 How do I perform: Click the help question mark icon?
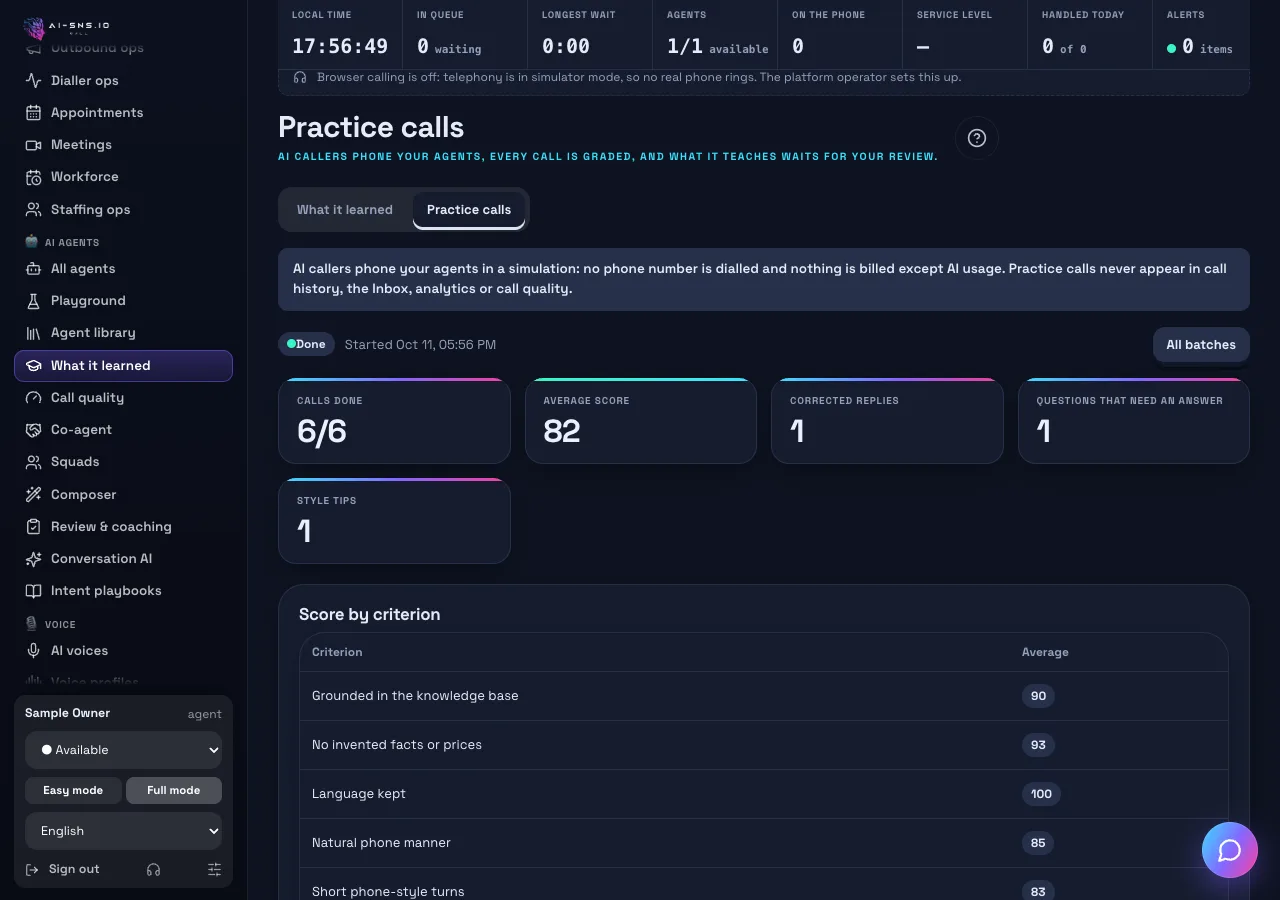pos(977,138)
